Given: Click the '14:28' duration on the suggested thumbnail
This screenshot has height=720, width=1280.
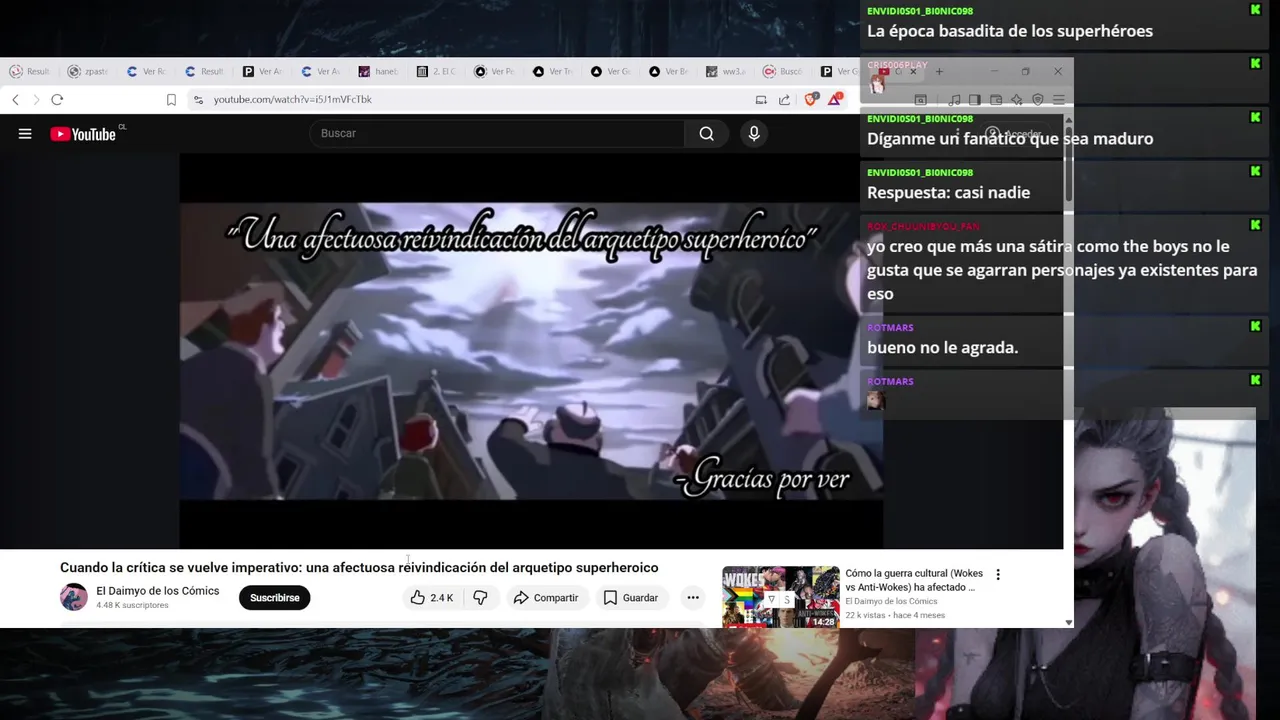Looking at the screenshot, I should (823, 622).
